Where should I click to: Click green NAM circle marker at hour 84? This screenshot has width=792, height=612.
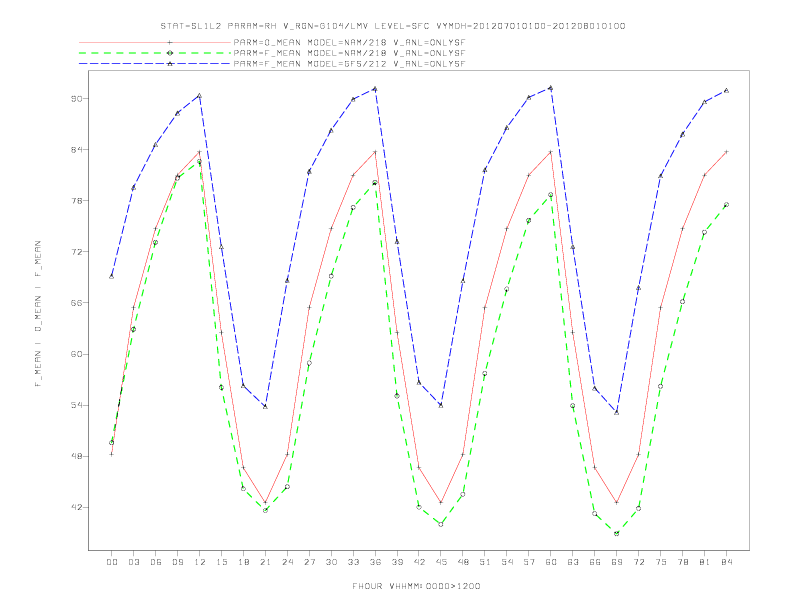[x=726, y=205]
